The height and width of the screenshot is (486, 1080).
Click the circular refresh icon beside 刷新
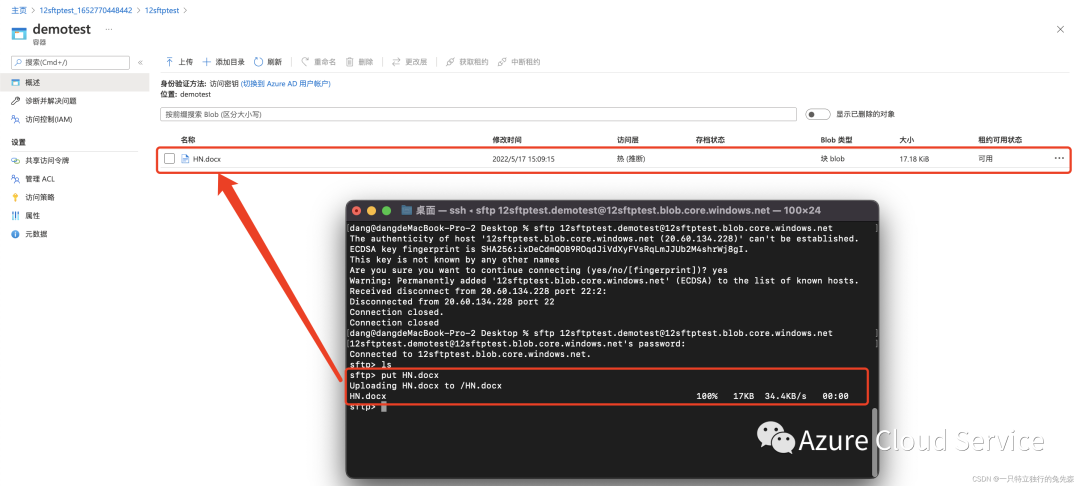[x=258, y=62]
